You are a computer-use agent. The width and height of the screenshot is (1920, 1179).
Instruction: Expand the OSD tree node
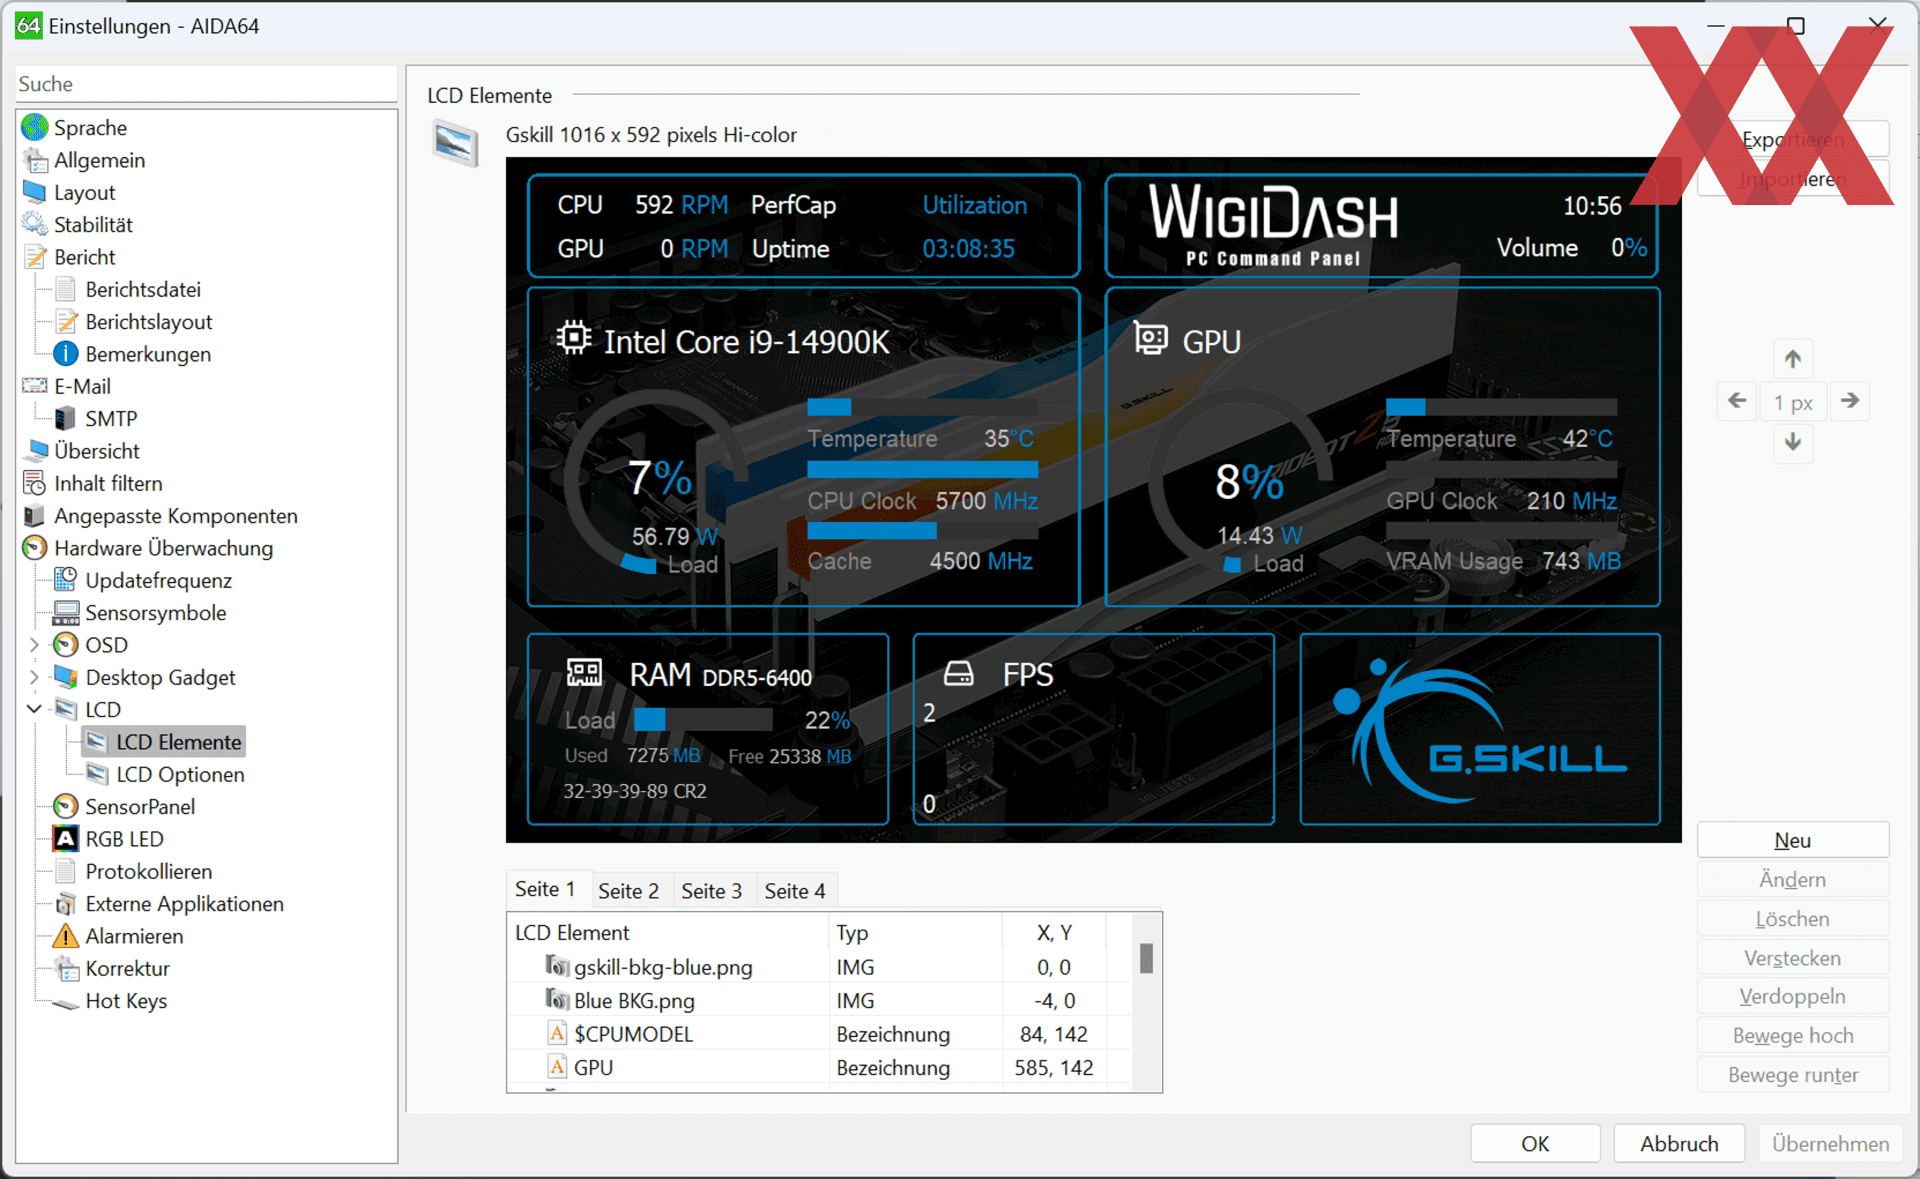pos(34,645)
